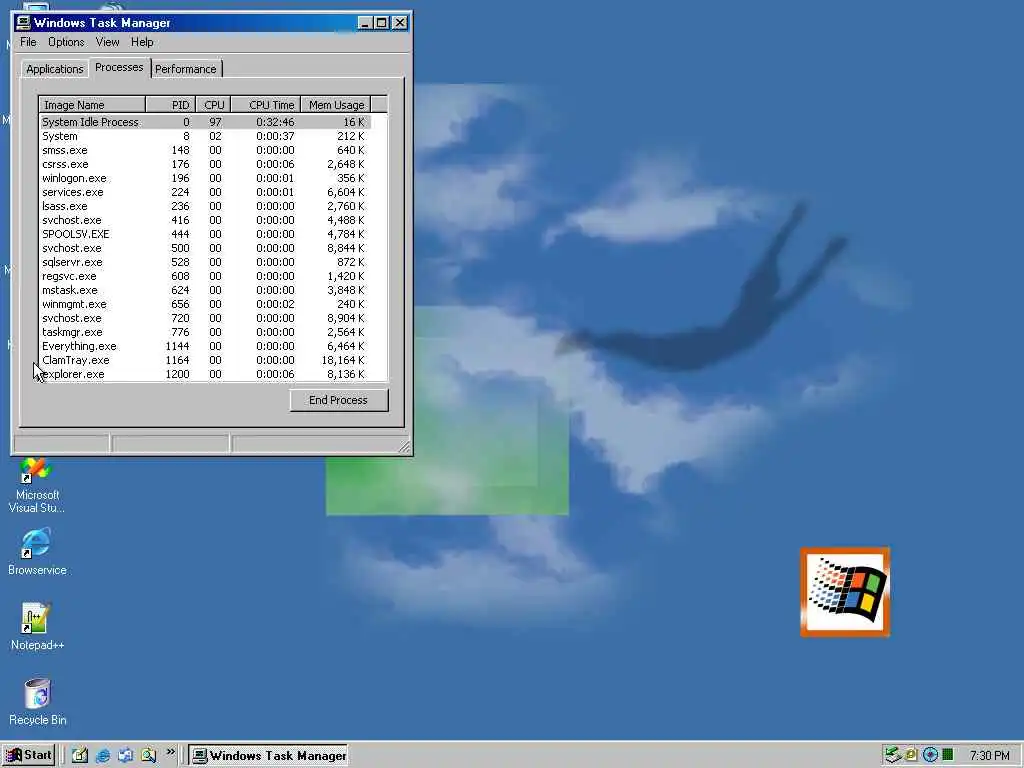Click the Windows Task Manager taskbar button
The image size is (1024, 768).
click(268, 755)
